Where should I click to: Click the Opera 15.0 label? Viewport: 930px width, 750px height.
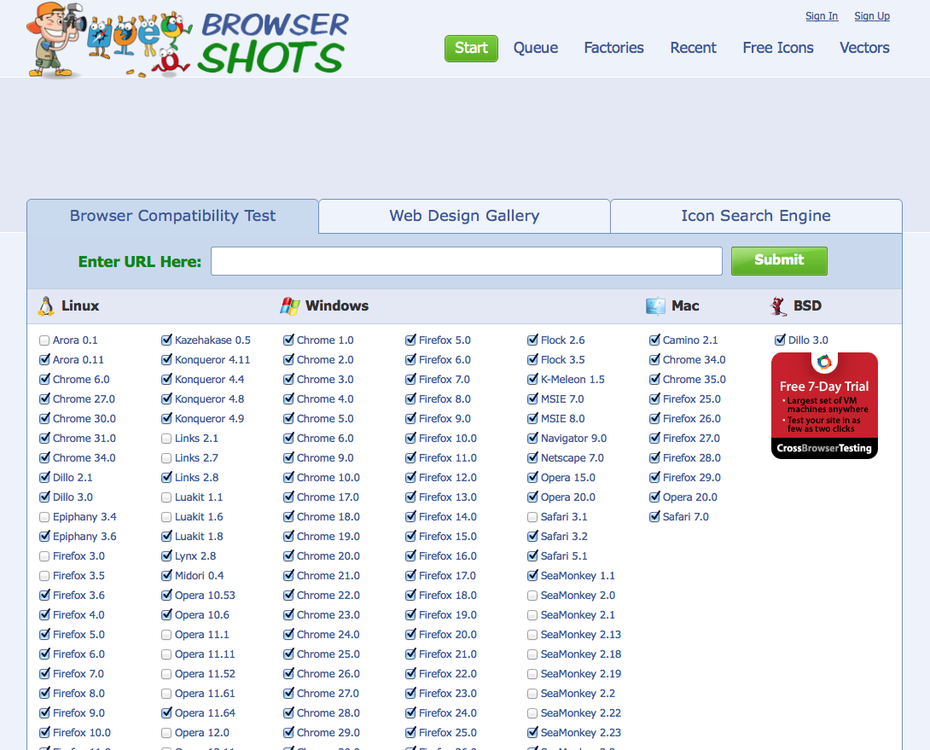pyautogui.click(x=568, y=478)
